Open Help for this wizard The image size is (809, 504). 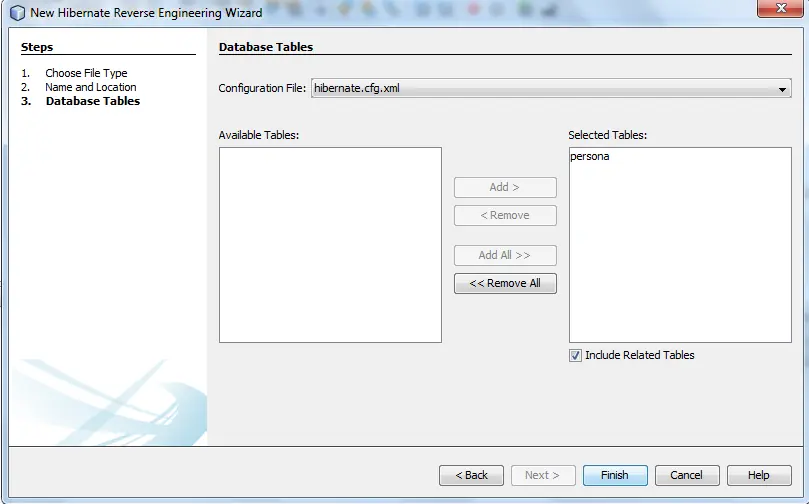(759, 475)
